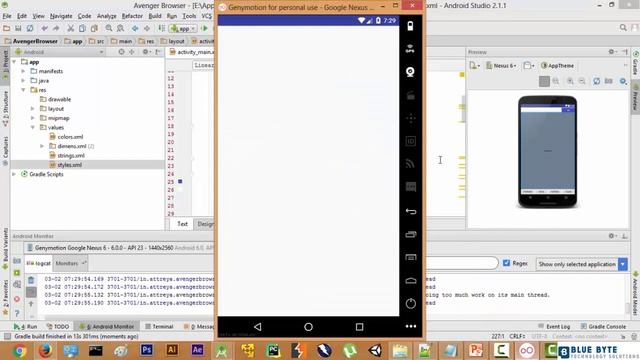Expand Gradle Scripts node

[14, 174]
